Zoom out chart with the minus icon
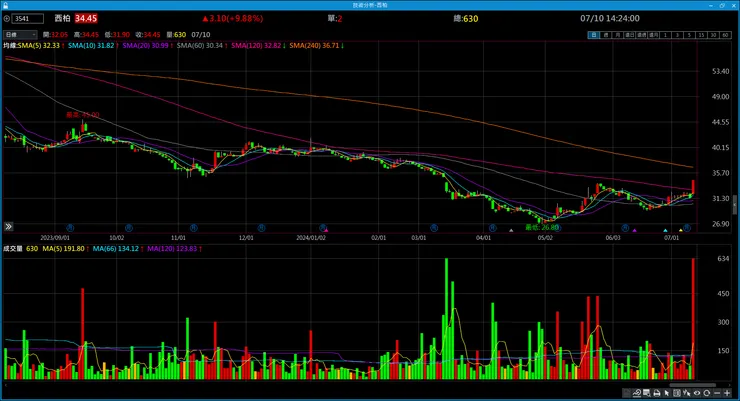Screen dimensions: 740x401 (x=717, y=393)
